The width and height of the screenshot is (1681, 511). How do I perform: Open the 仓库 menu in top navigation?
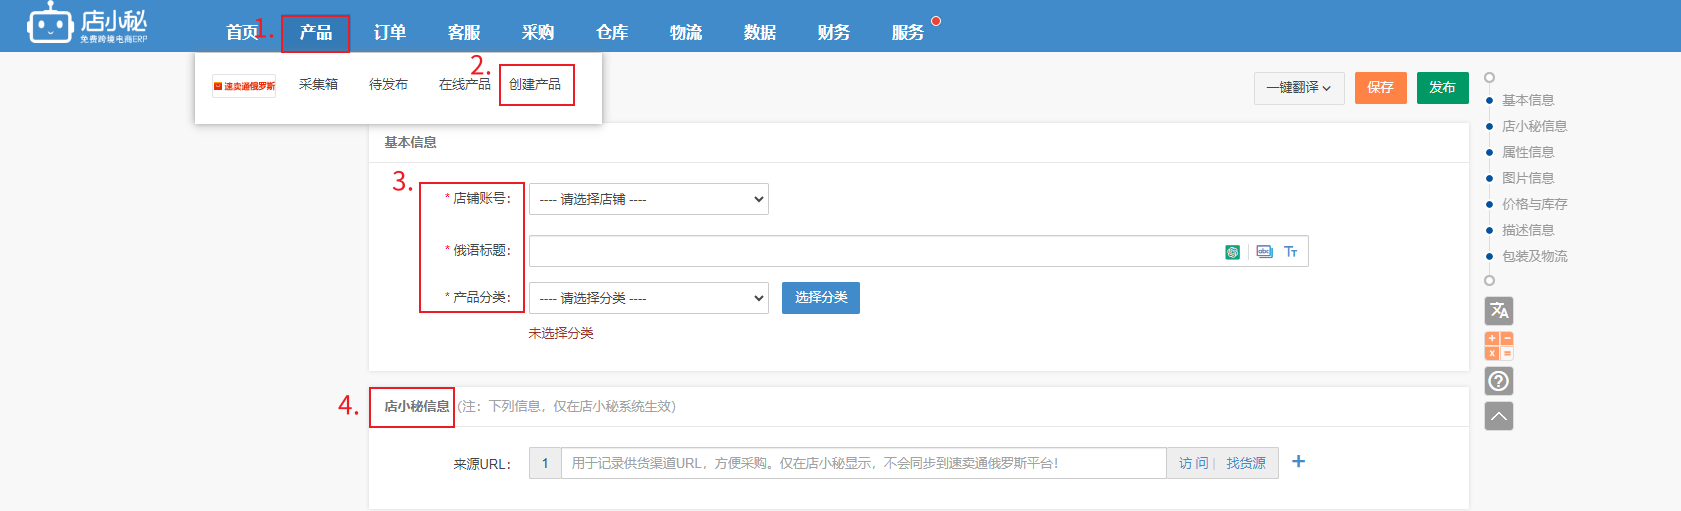[612, 32]
